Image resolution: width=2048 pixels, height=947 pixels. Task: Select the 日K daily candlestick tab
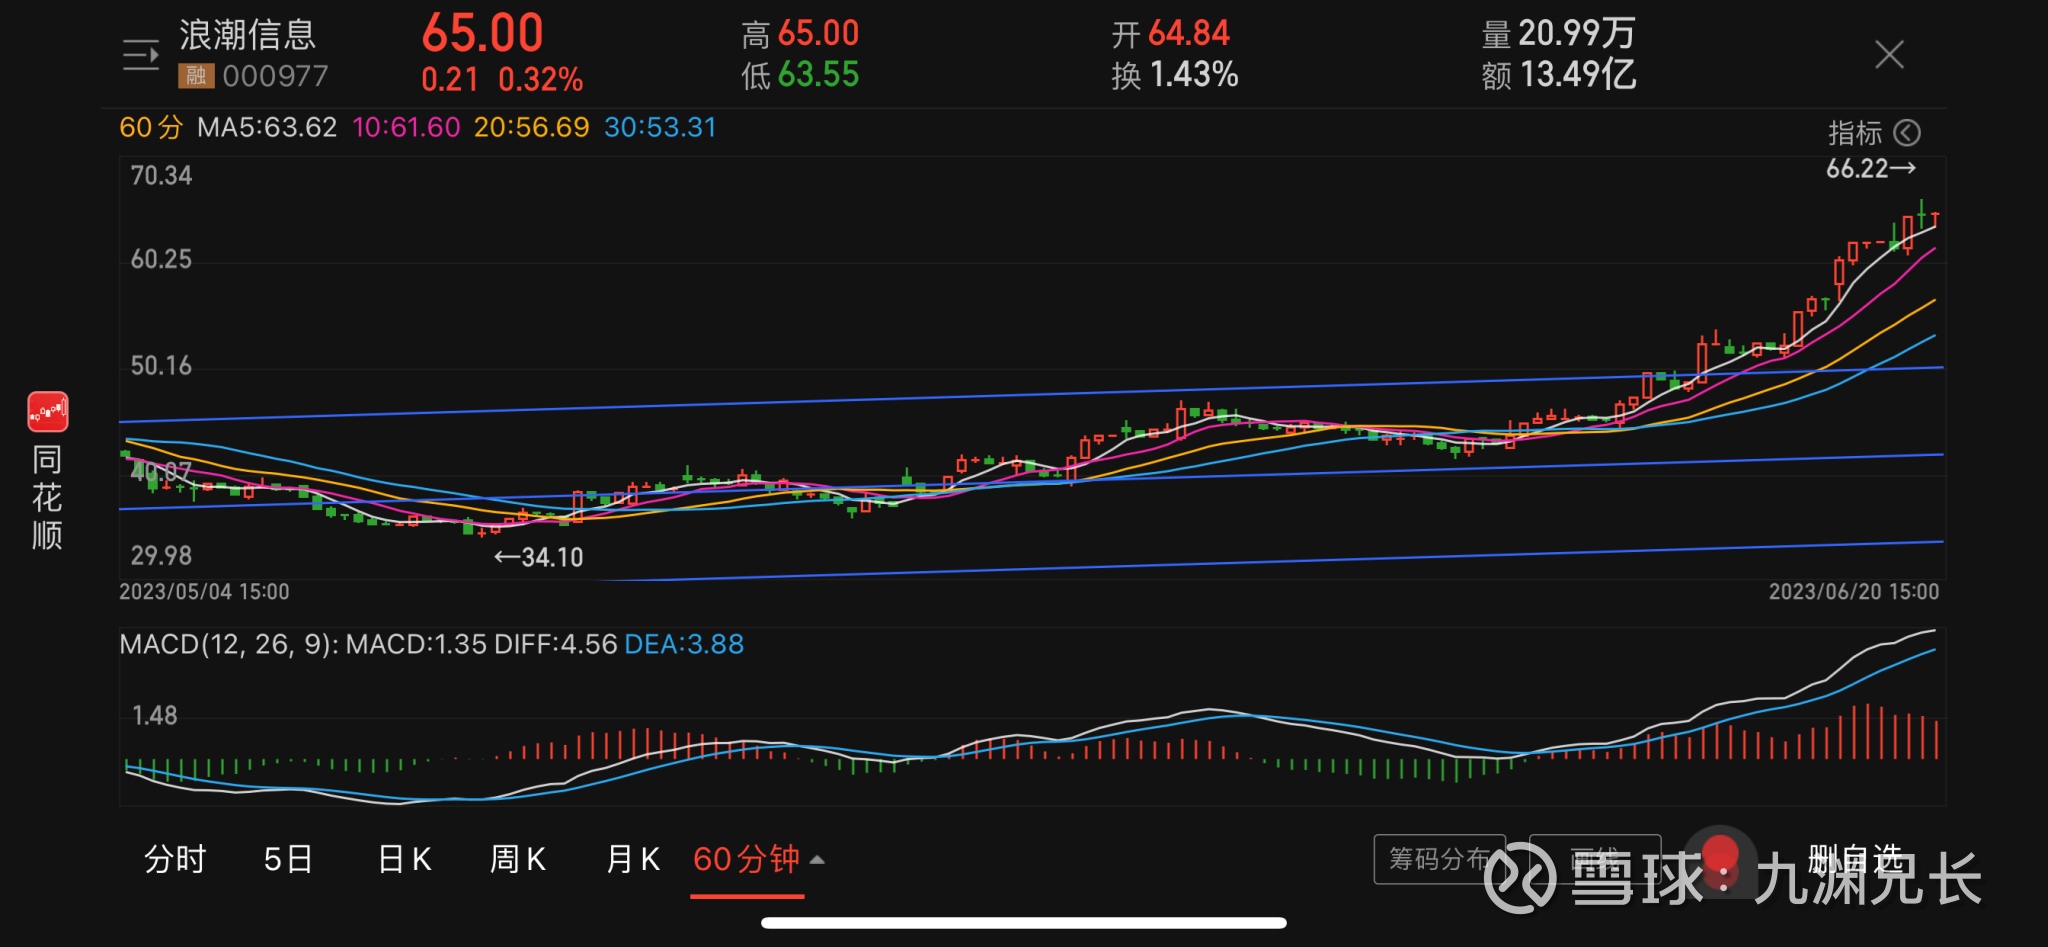coord(404,859)
